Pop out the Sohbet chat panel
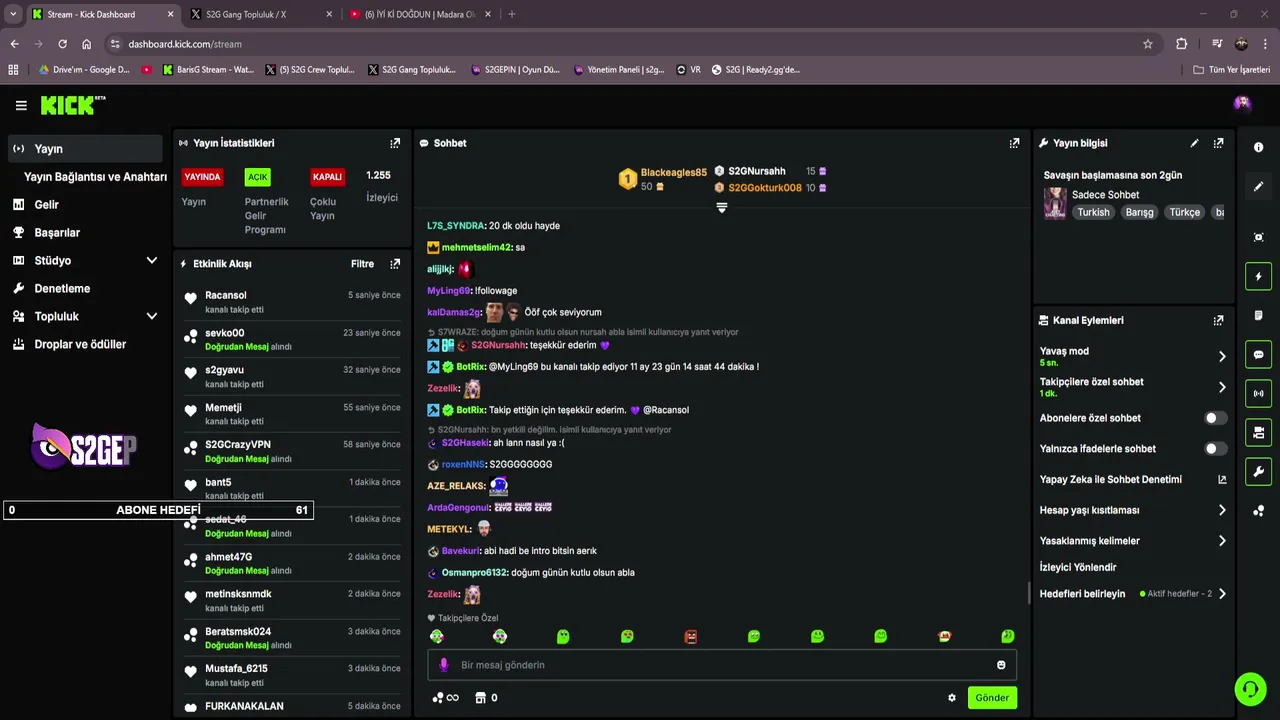The image size is (1280, 720). pos(1014,143)
